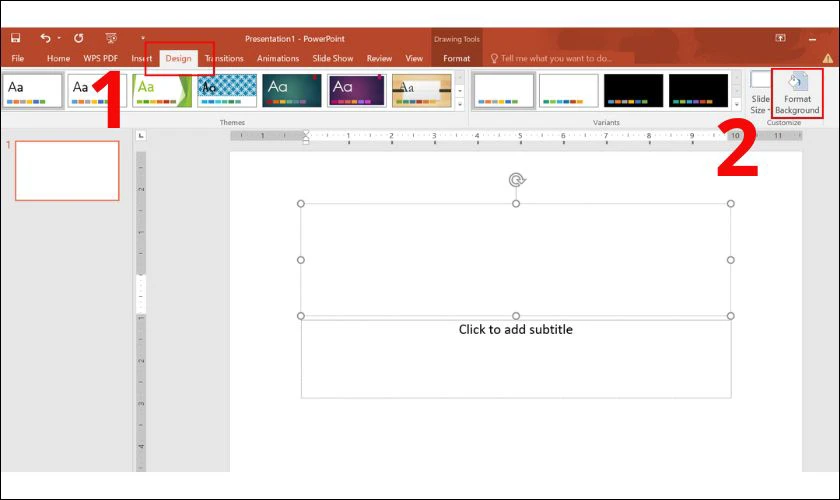Viewport: 840px width, 500px height.
Task: Open the Transitions ribbon tab
Action: coord(224,59)
